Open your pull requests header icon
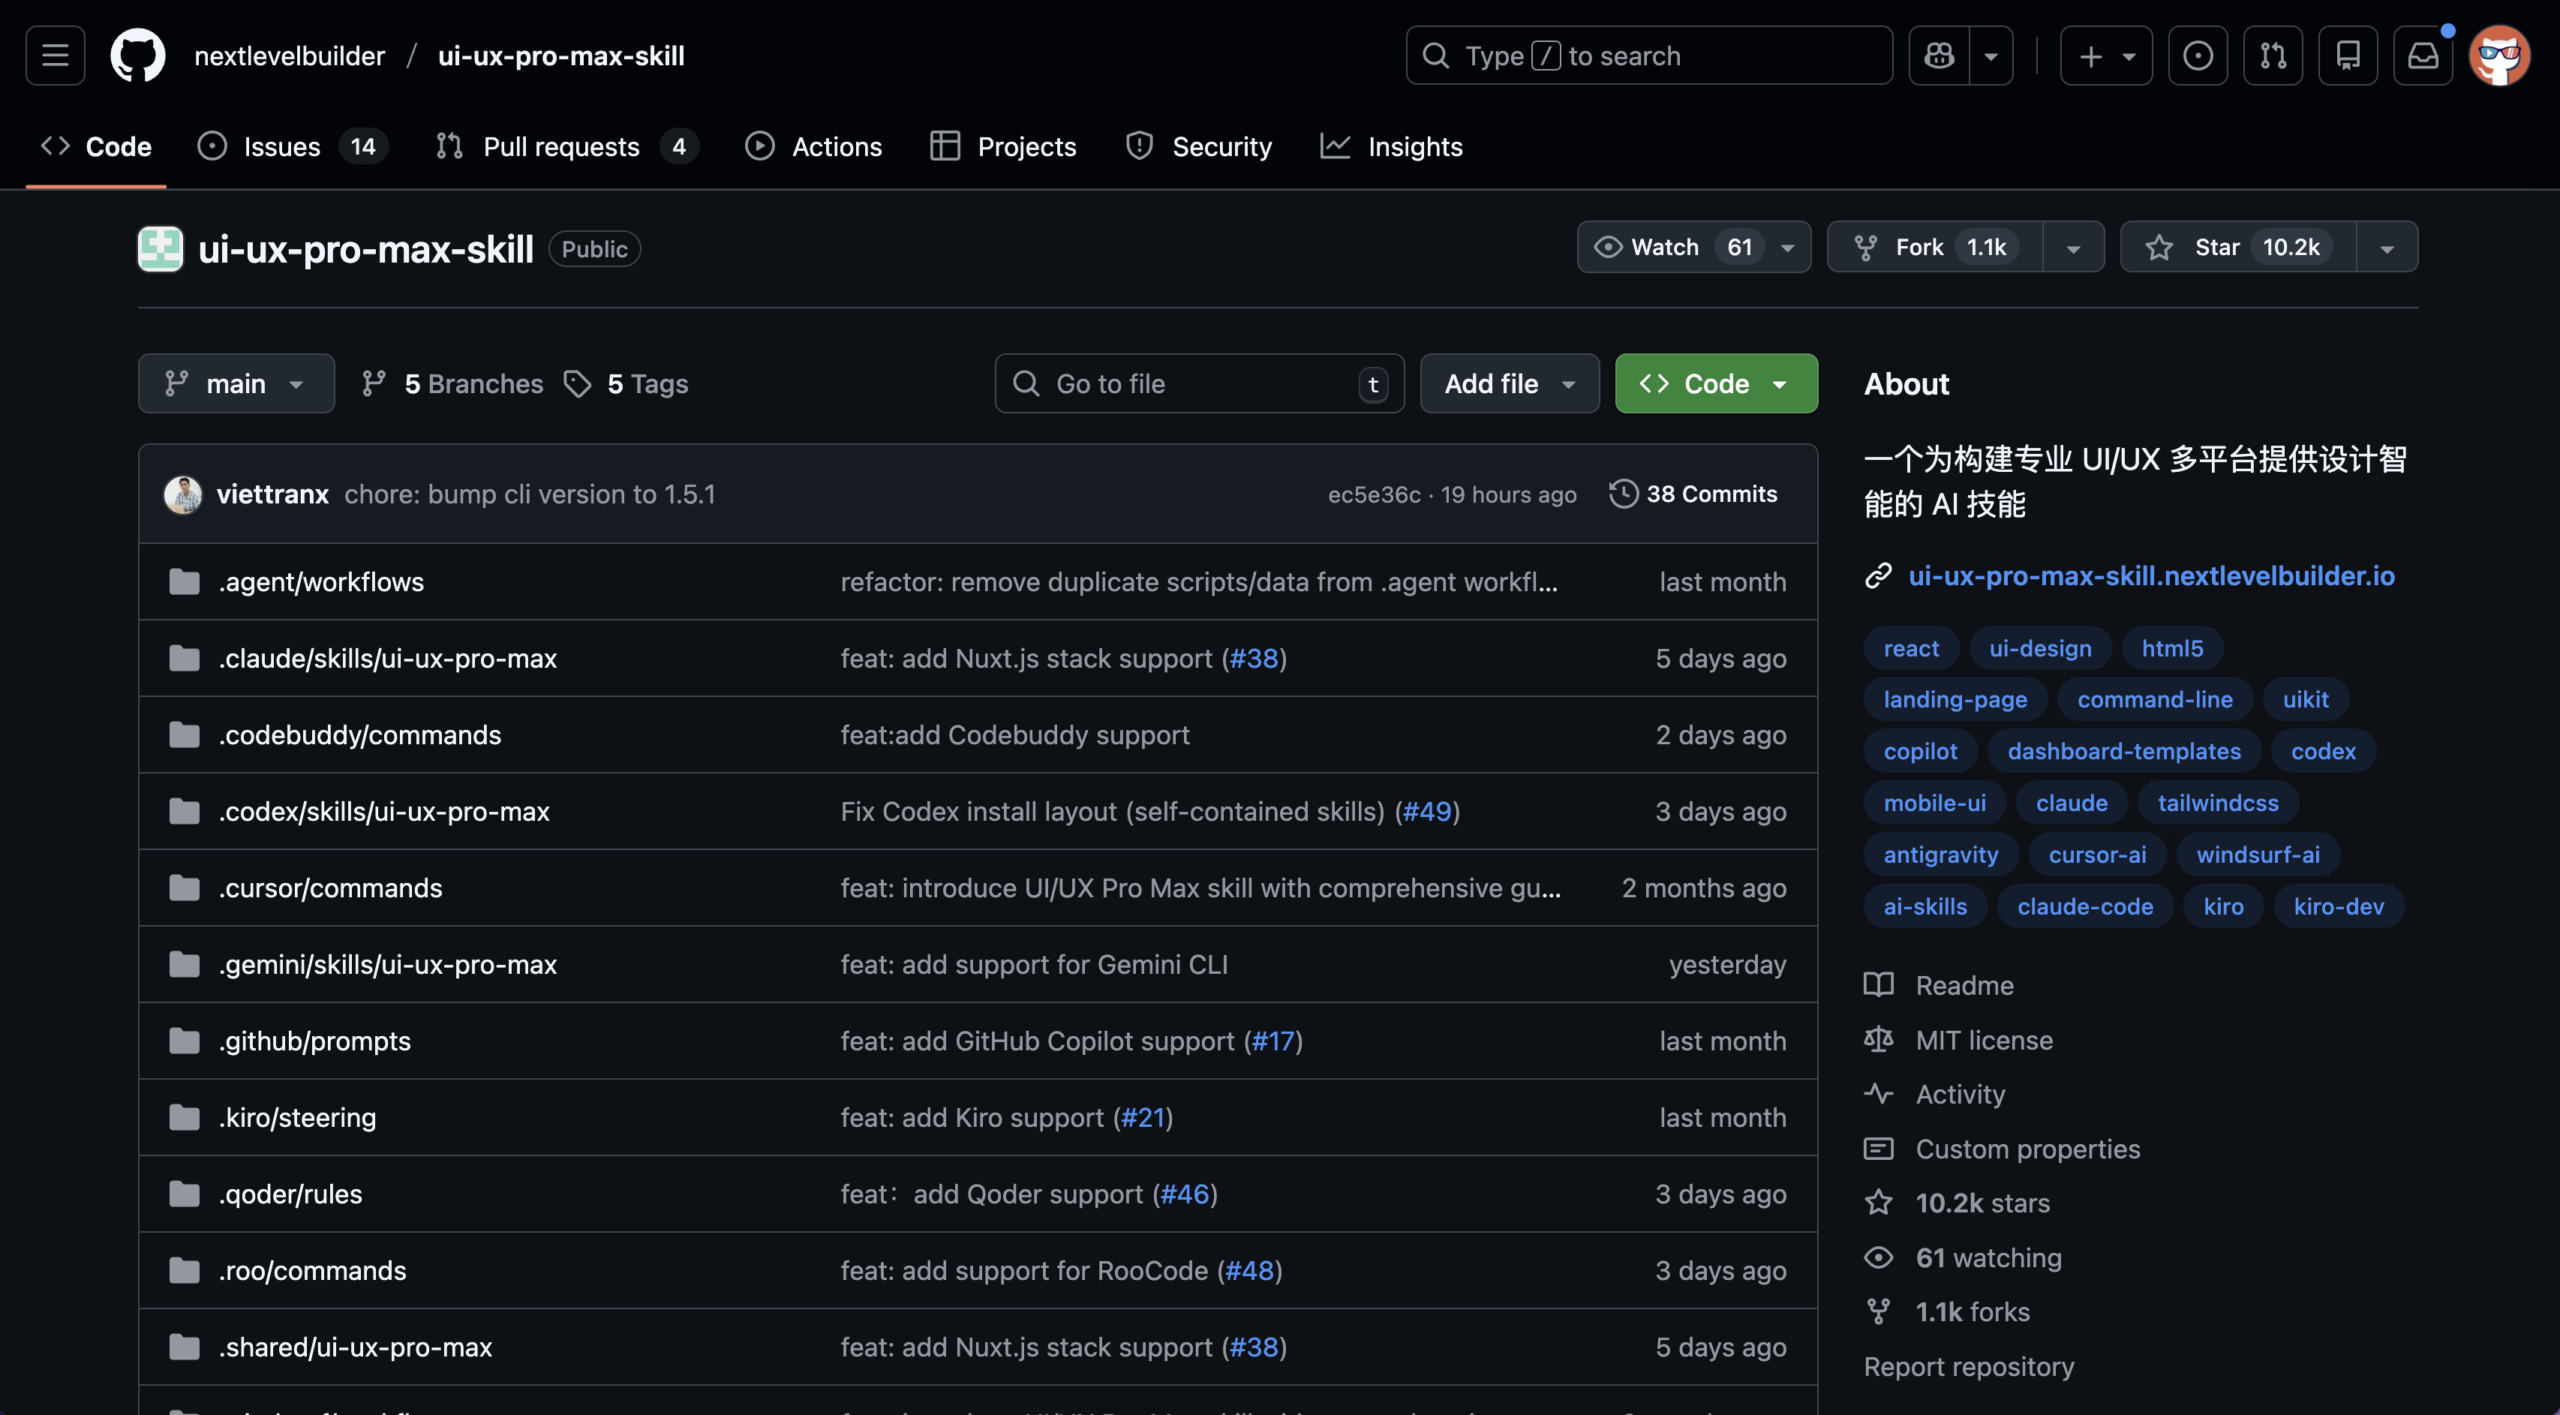This screenshot has height=1415, width=2560. (2272, 55)
